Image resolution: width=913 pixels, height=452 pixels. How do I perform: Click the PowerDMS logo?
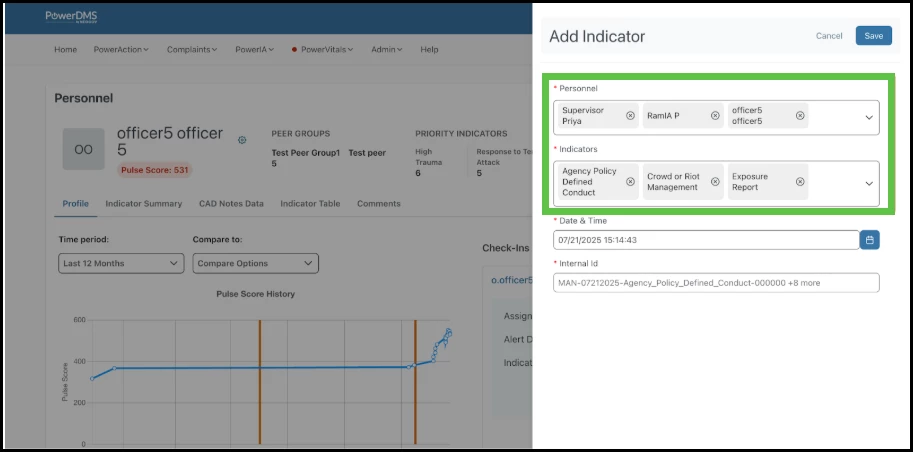72,17
